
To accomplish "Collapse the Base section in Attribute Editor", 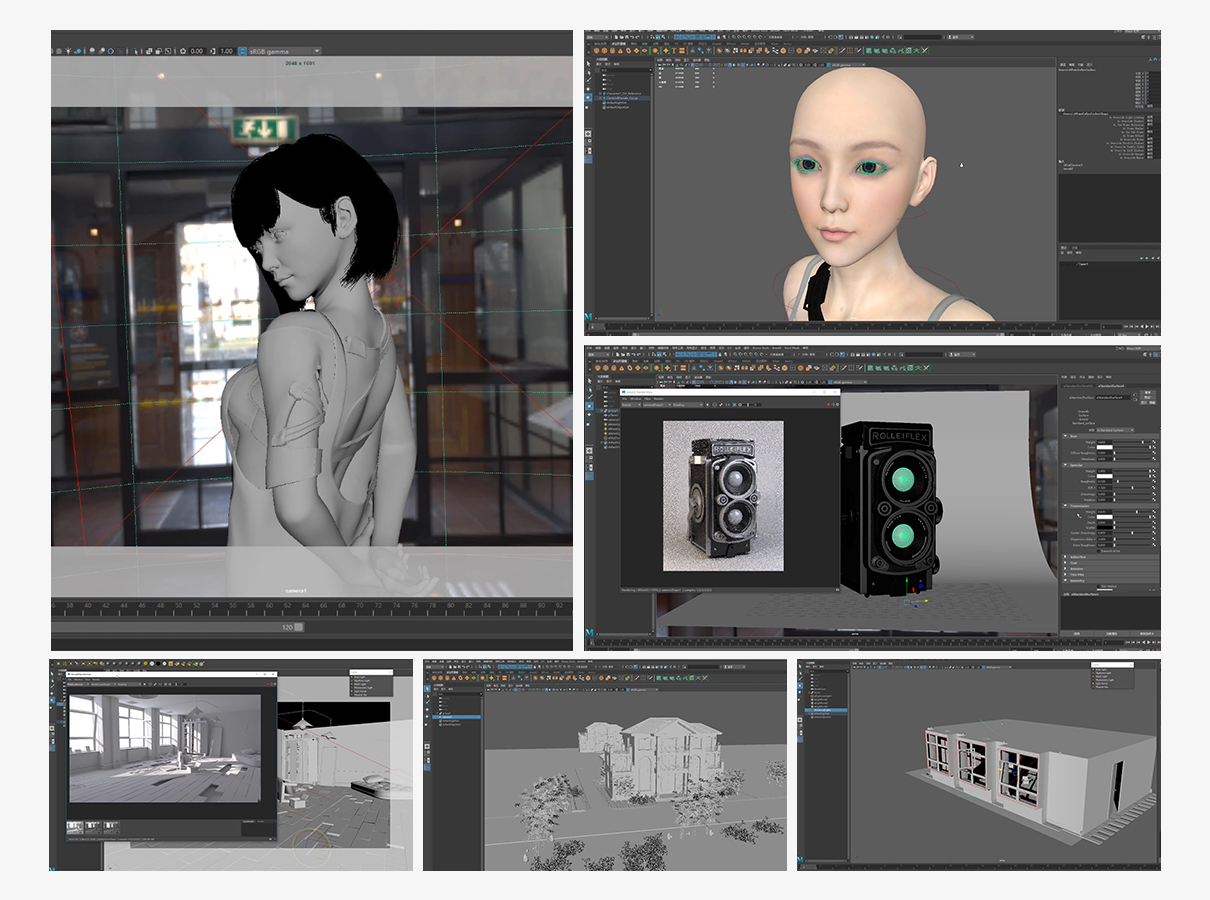I will [1066, 437].
